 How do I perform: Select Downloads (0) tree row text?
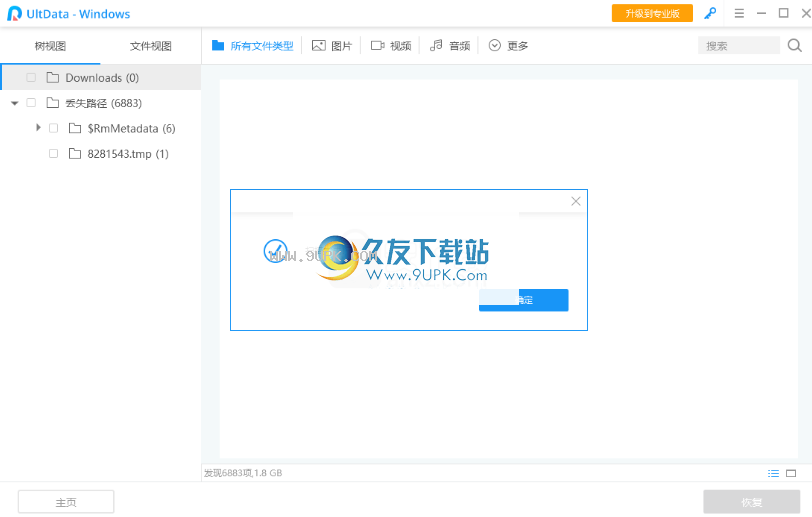[102, 78]
